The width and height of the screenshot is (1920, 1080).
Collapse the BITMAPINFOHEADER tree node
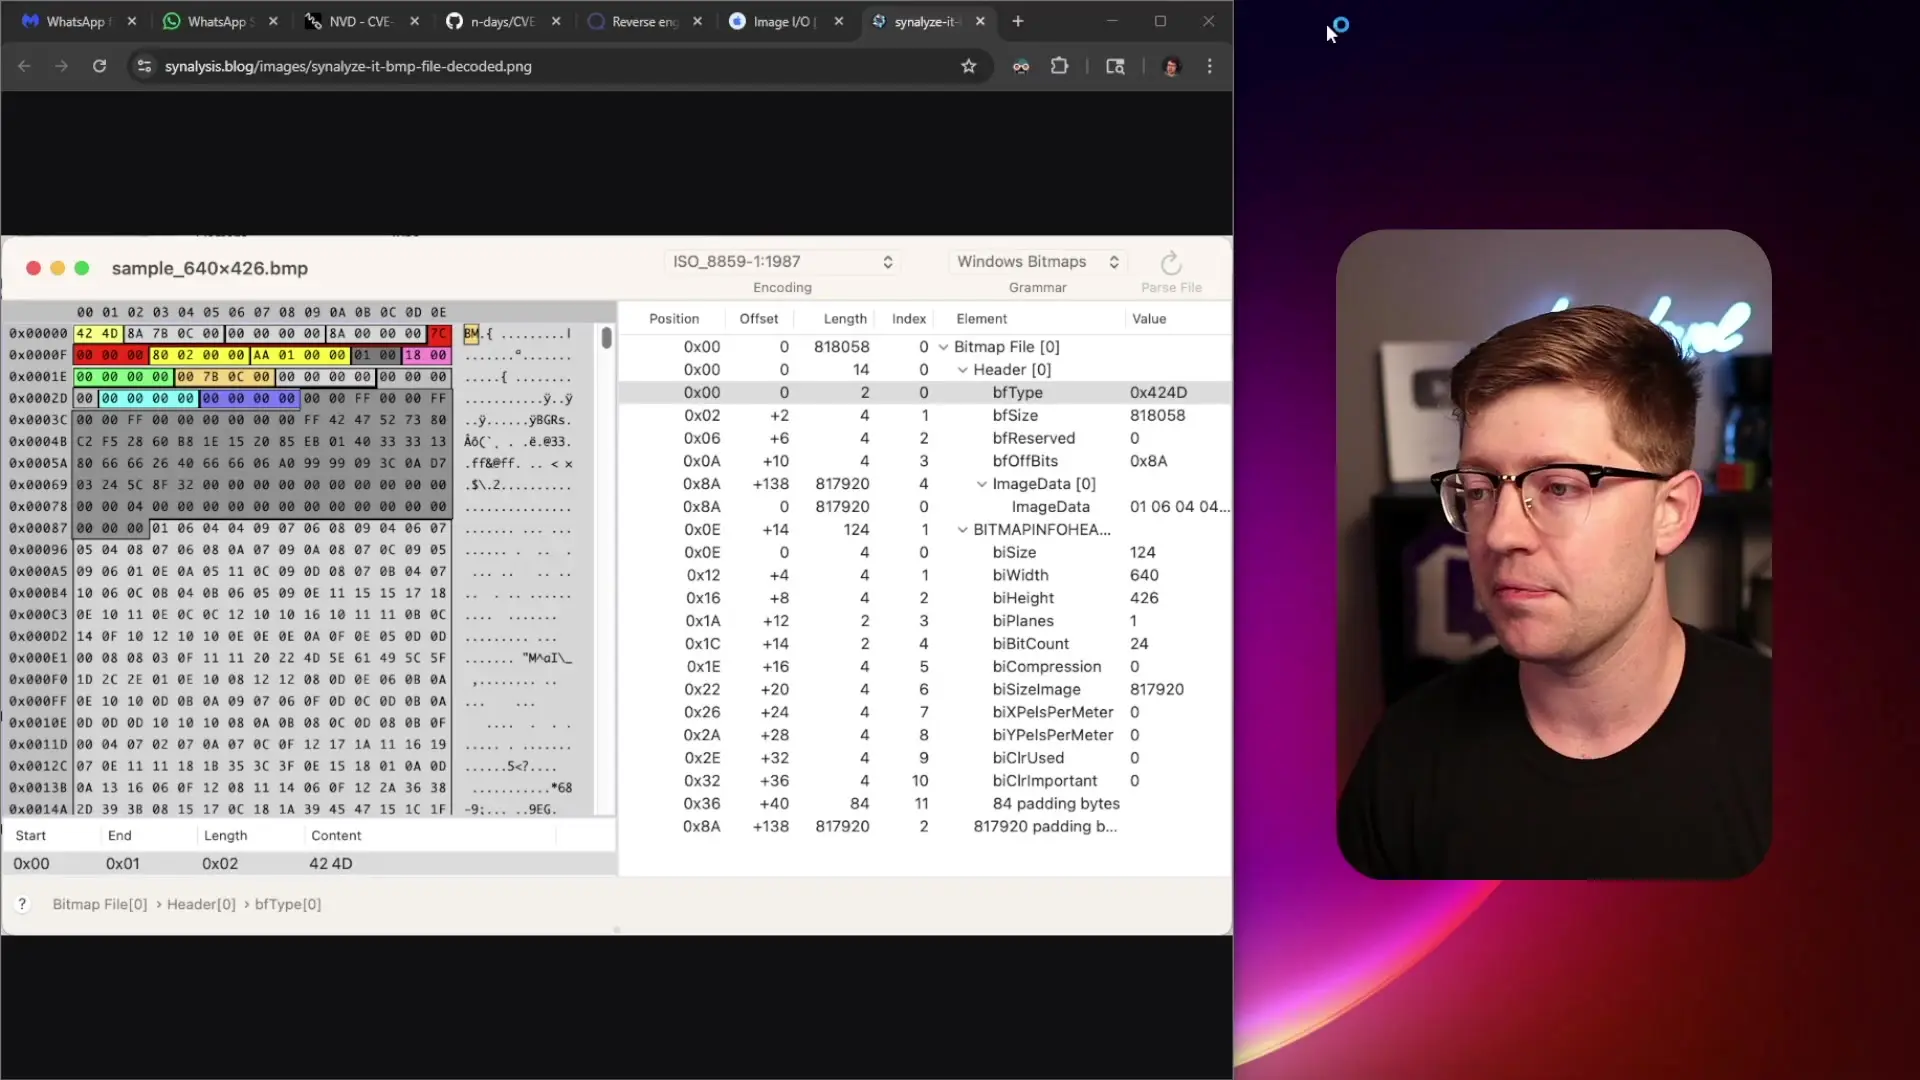pyautogui.click(x=963, y=530)
